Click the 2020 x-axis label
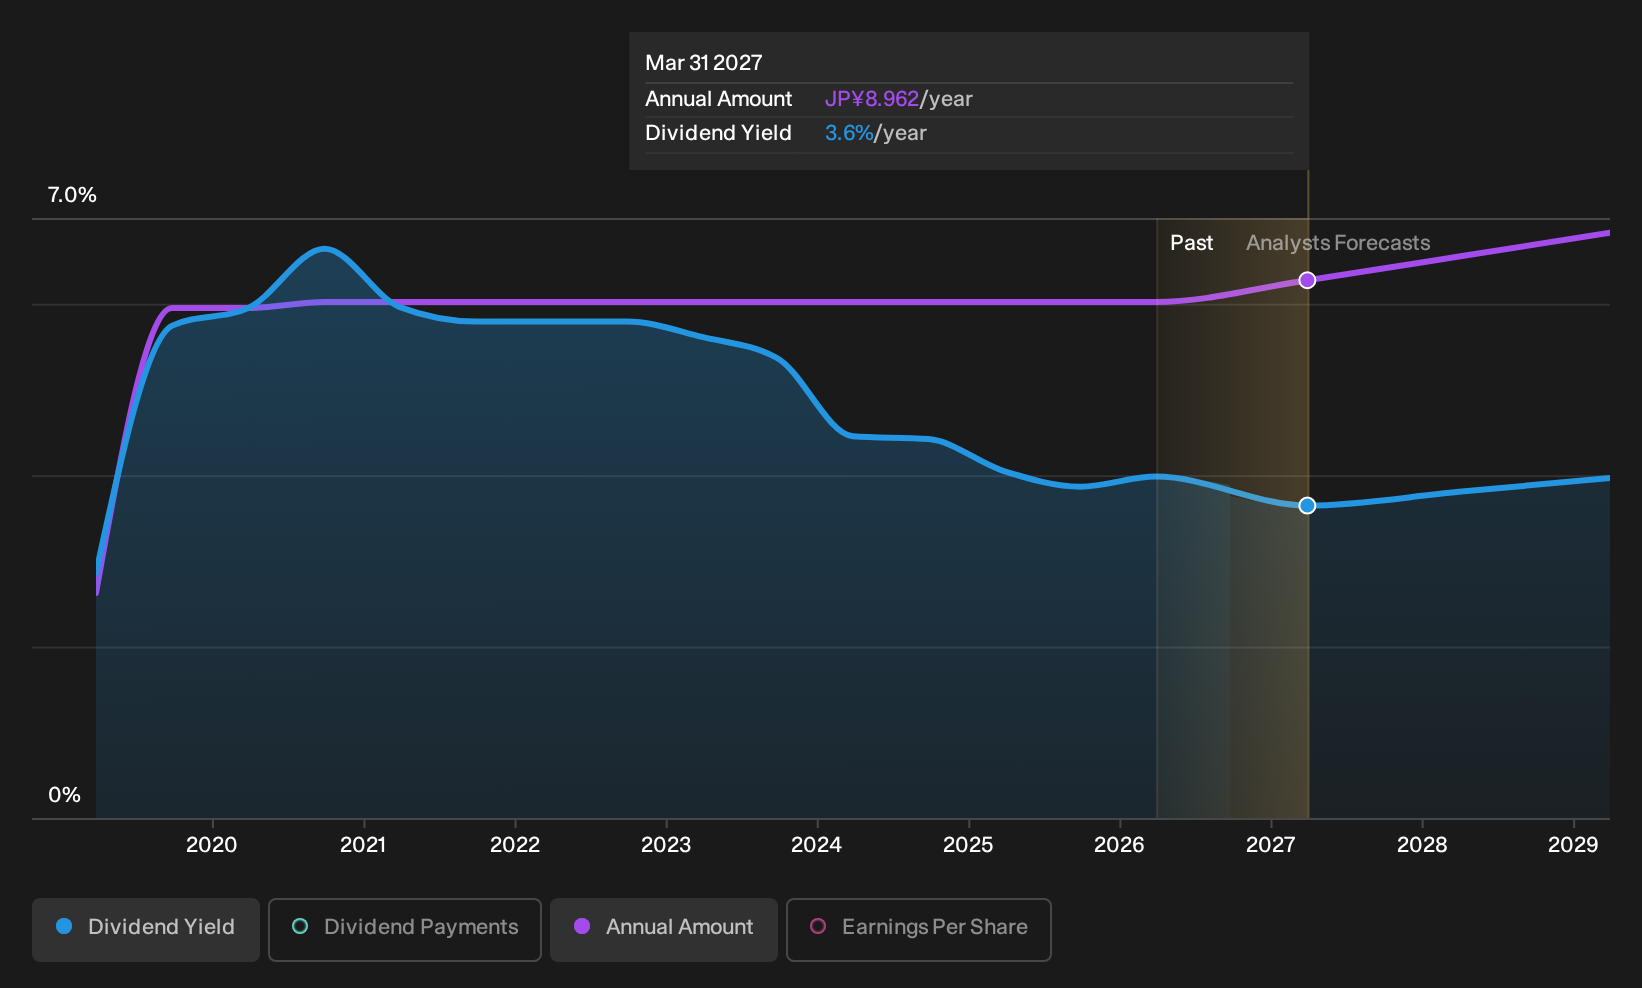 point(212,845)
